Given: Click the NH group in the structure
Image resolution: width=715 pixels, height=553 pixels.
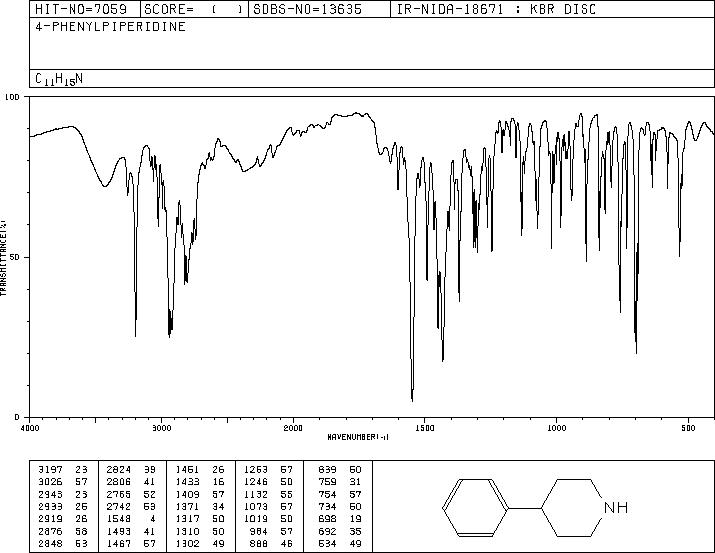Looking at the screenshot, I should tap(616, 507).
